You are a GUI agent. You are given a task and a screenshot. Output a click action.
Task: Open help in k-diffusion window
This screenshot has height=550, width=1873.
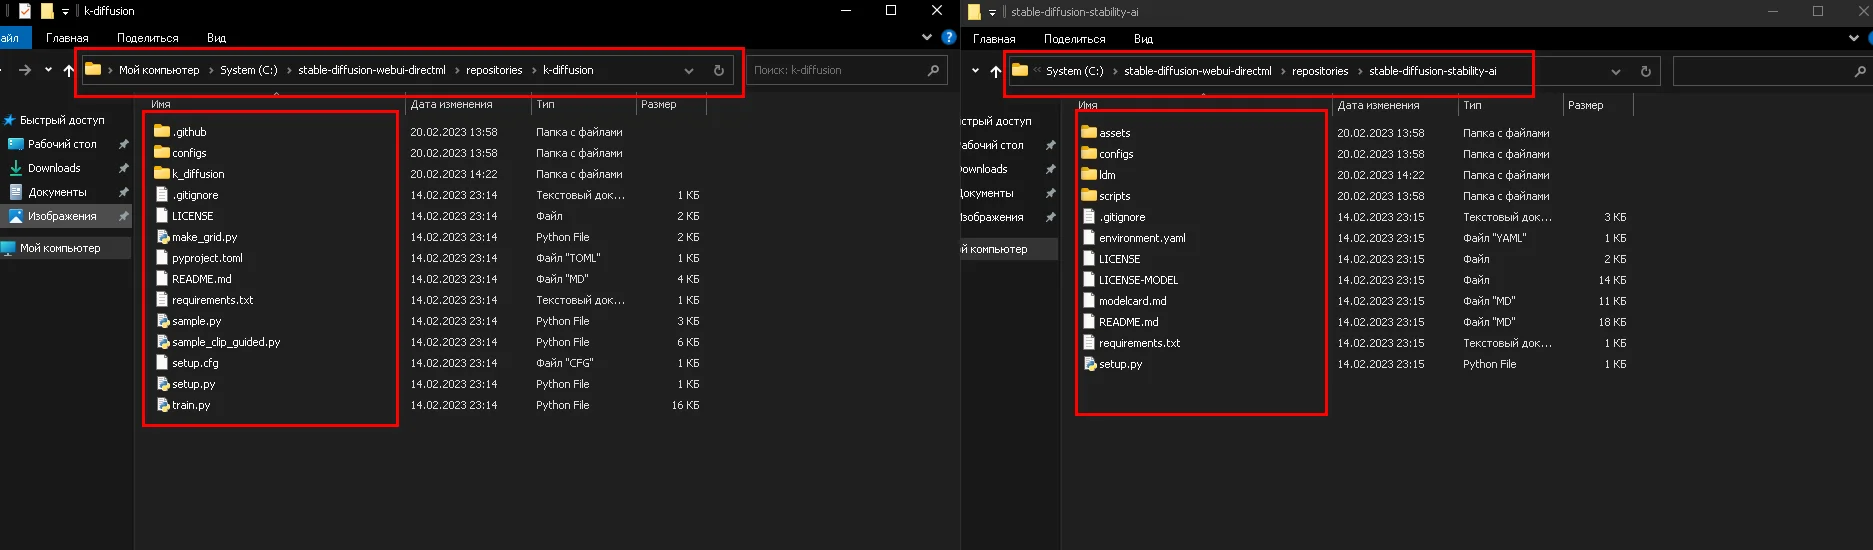pyautogui.click(x=949, y=37)
